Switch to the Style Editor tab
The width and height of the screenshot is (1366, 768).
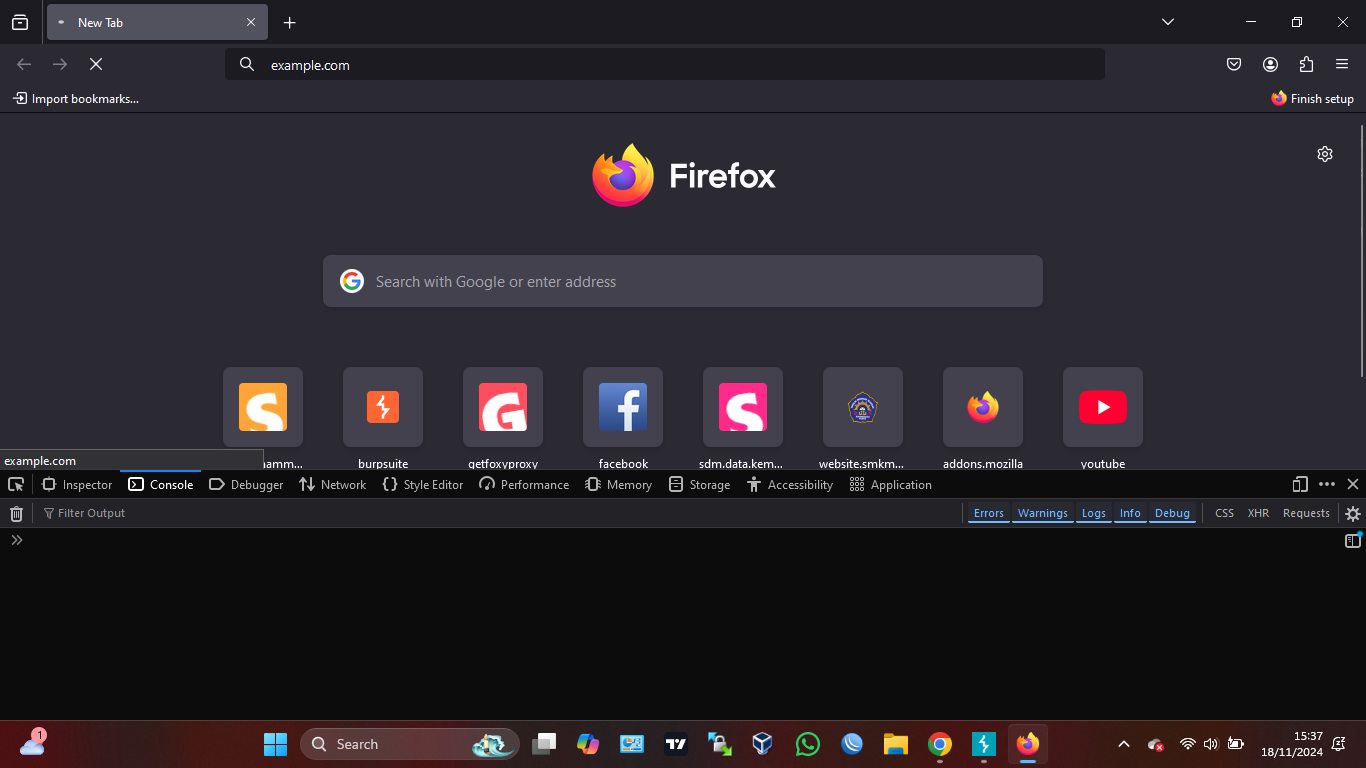click(x=423, y=484)
